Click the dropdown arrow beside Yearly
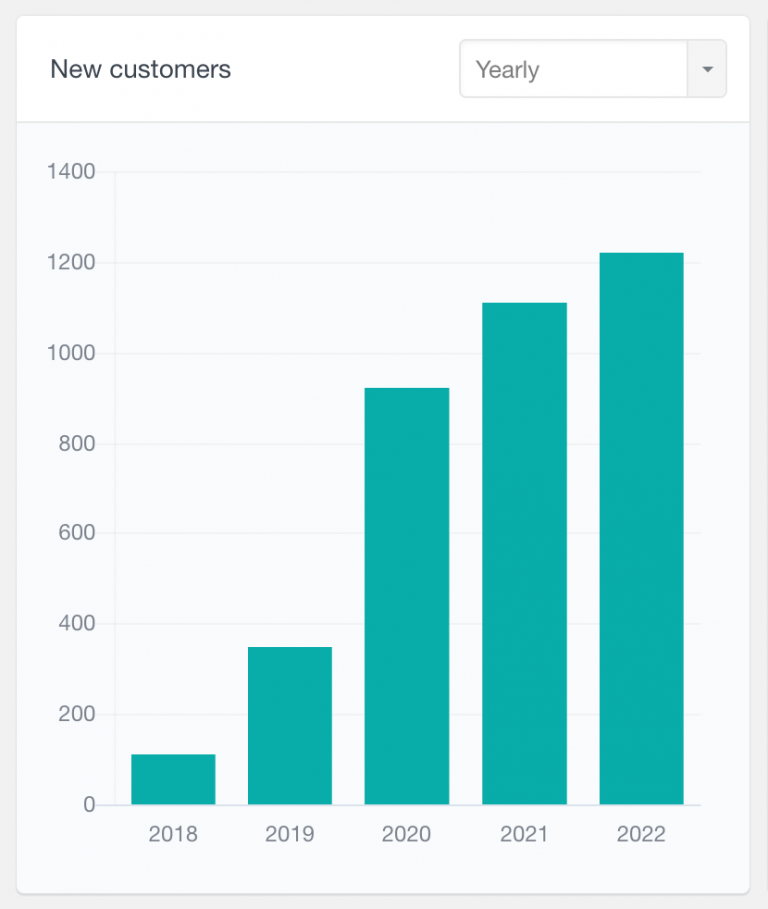Viewport: 768px width, 909px height. pyautogui.click(x=707, y=70)
